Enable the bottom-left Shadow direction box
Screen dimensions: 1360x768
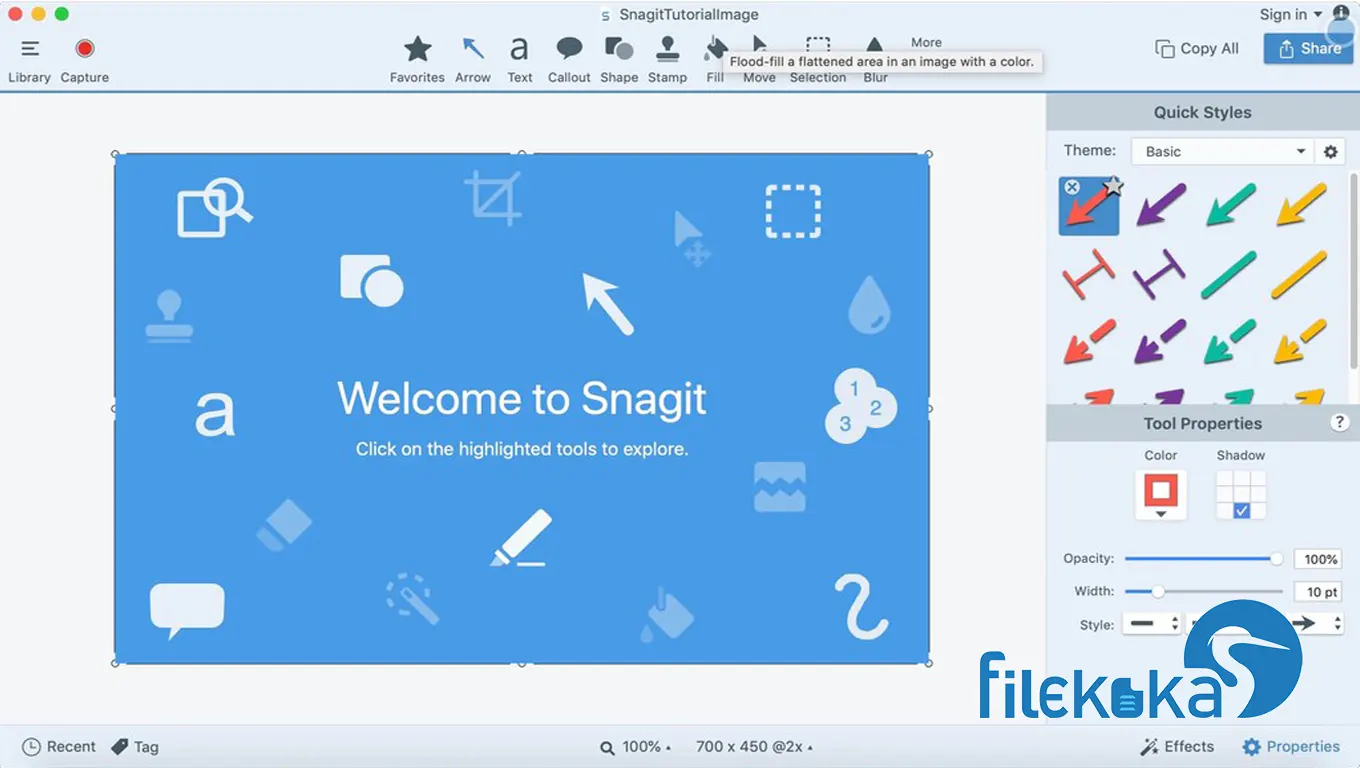pos(1225,511)
